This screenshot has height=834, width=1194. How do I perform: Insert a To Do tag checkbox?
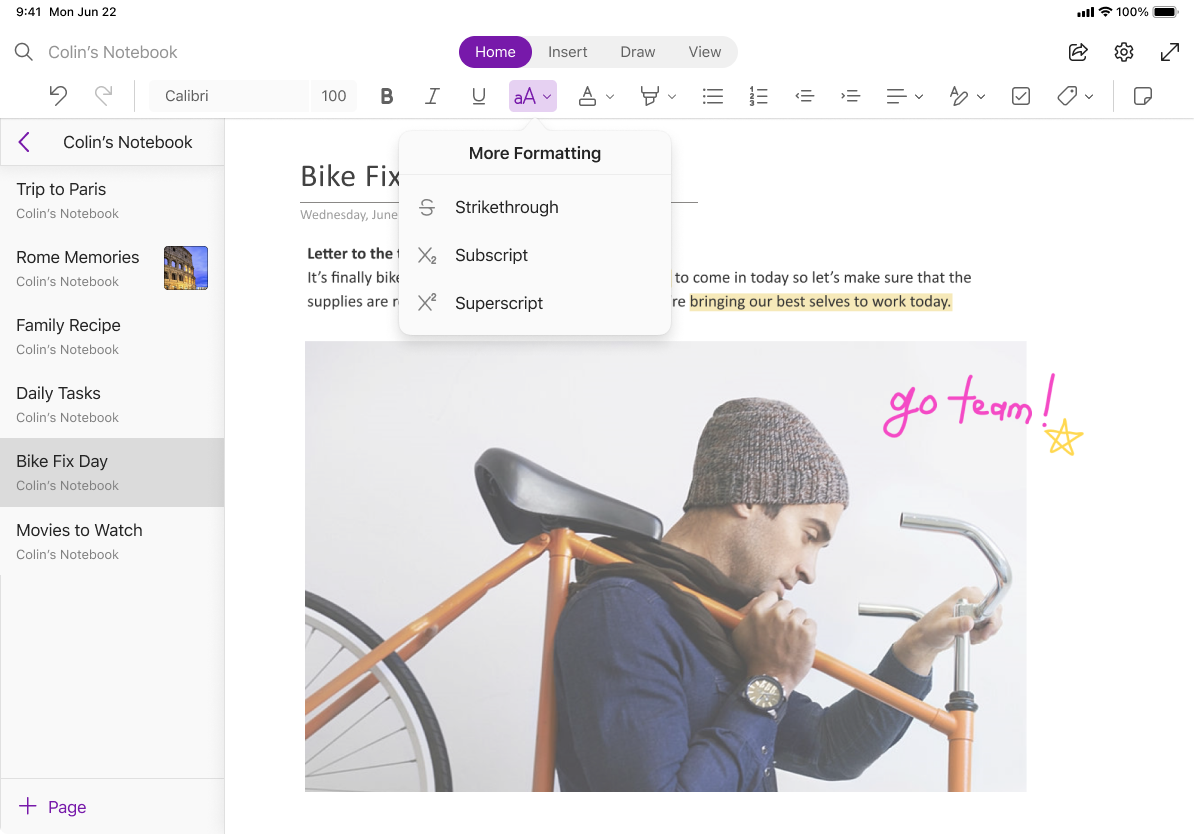(1020, 95)
